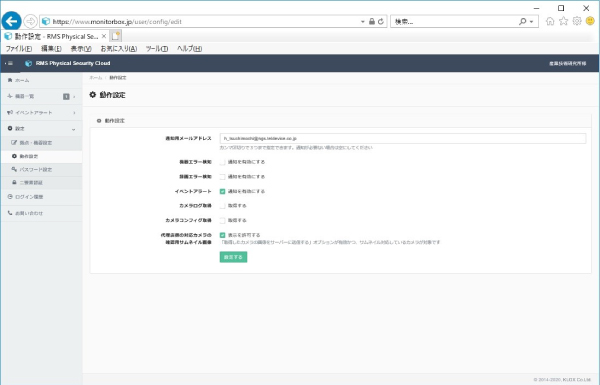Screen dimensions: 600x385
Task: Open 二要素認証 in the sidebar
Action: (x=41, y=183)
